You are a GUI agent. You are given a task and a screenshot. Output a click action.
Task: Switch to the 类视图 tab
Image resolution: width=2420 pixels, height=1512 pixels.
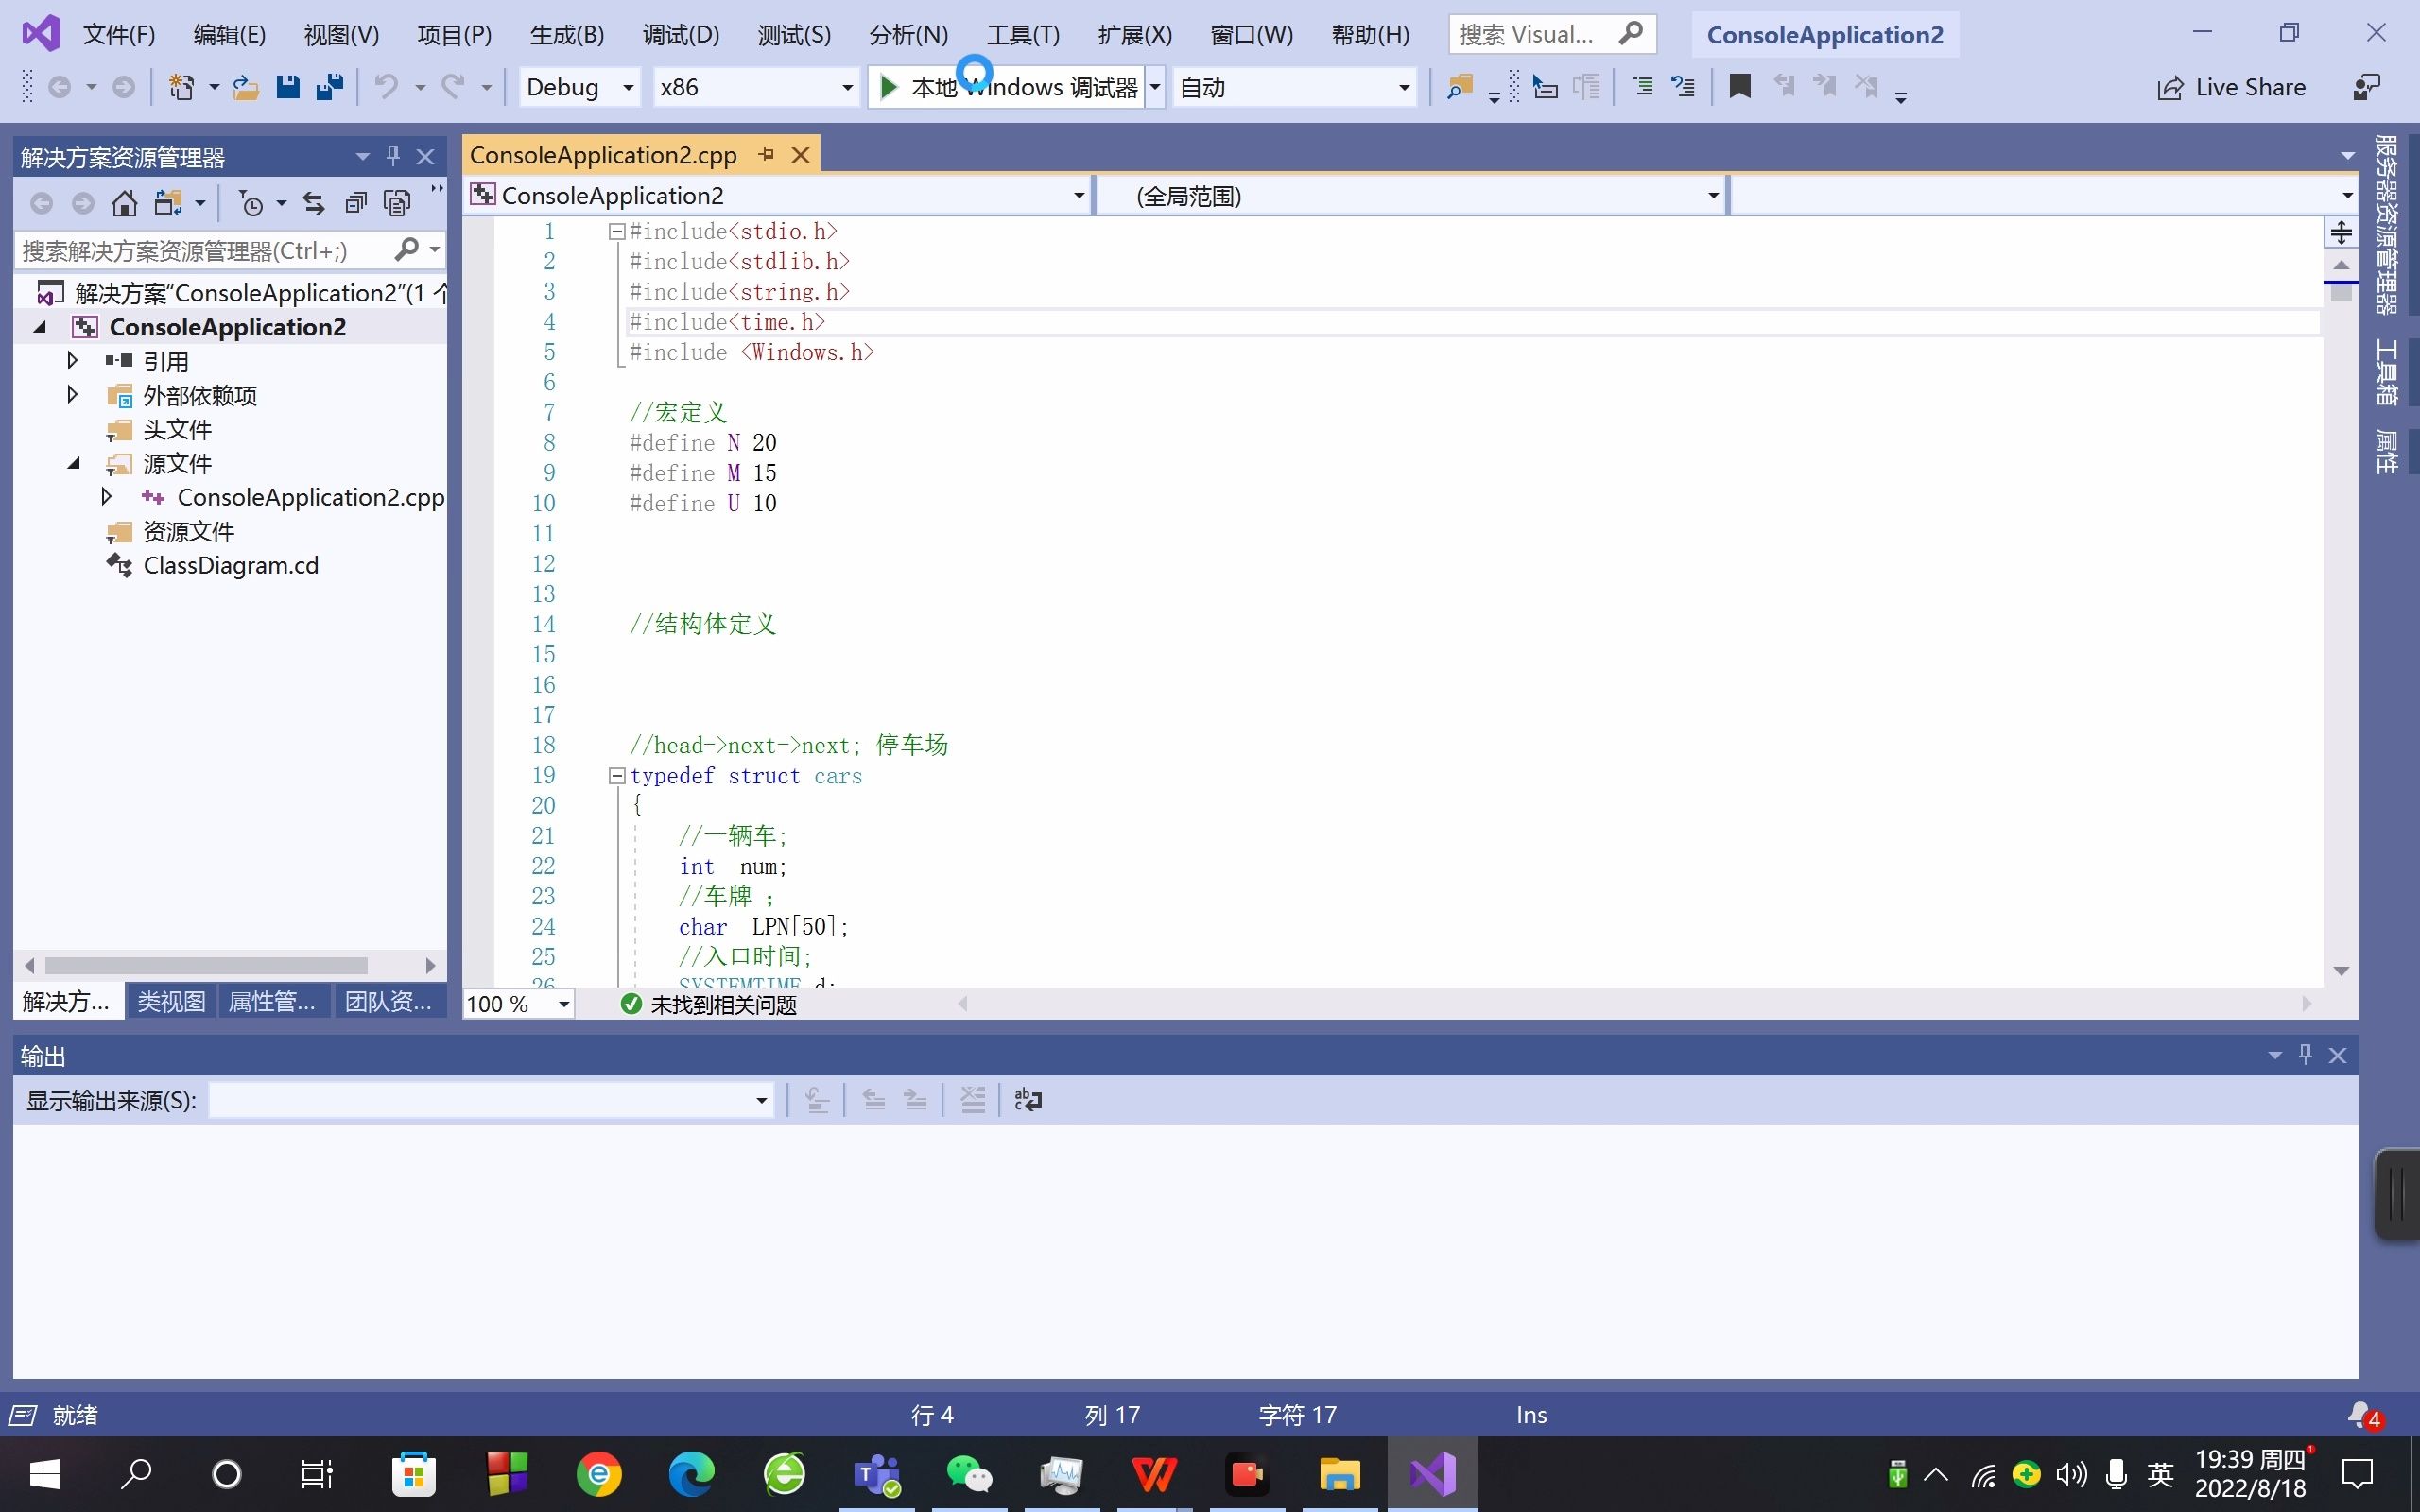click(171, 1001)
